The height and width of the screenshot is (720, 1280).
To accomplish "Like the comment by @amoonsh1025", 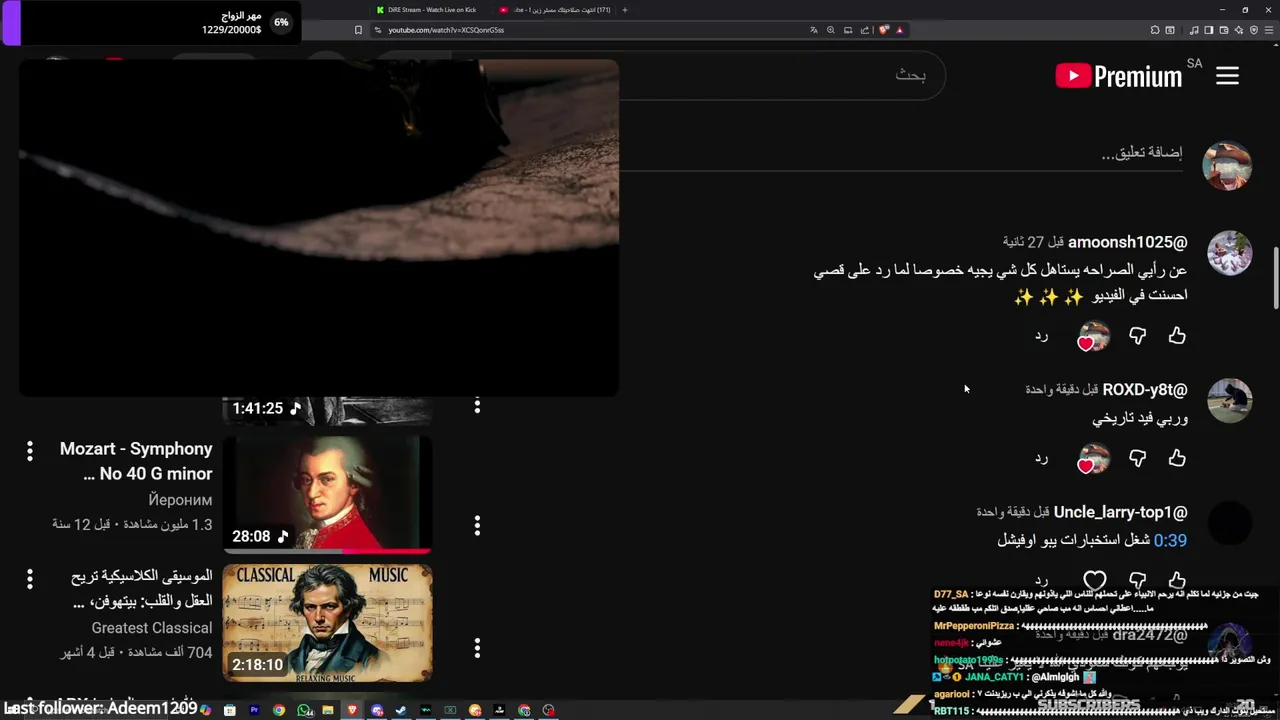I will (x=1177, y=336).
